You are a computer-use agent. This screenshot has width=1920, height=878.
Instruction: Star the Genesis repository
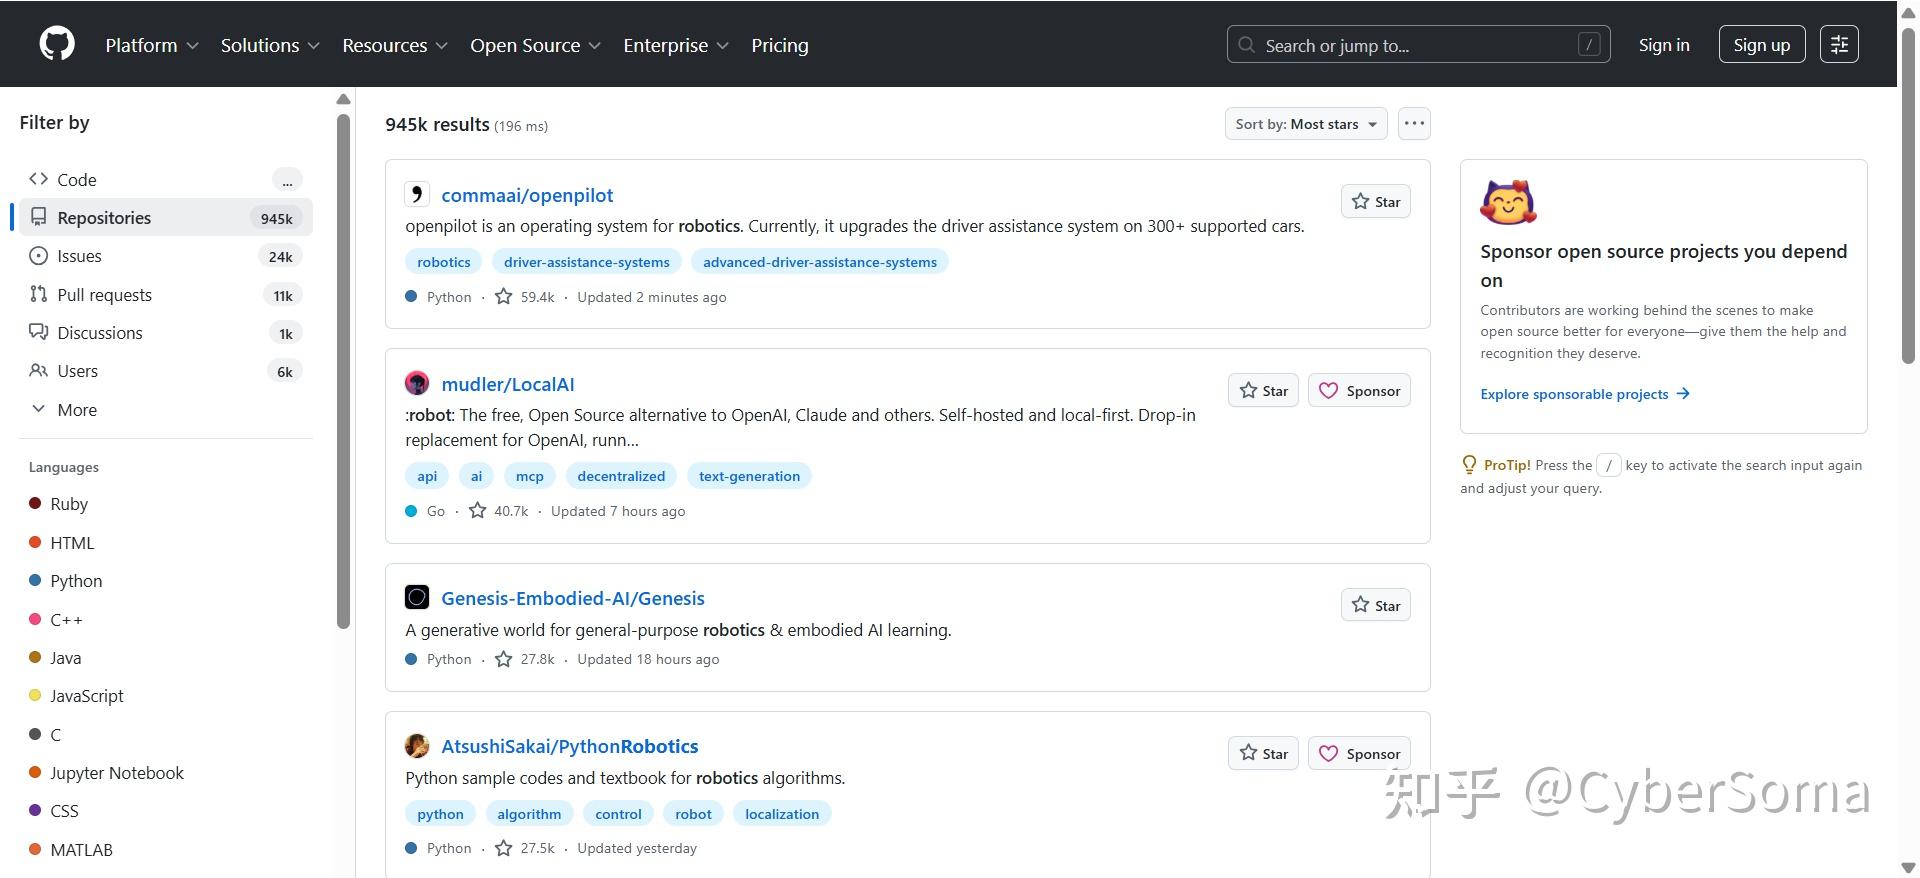click(1375, 606)
